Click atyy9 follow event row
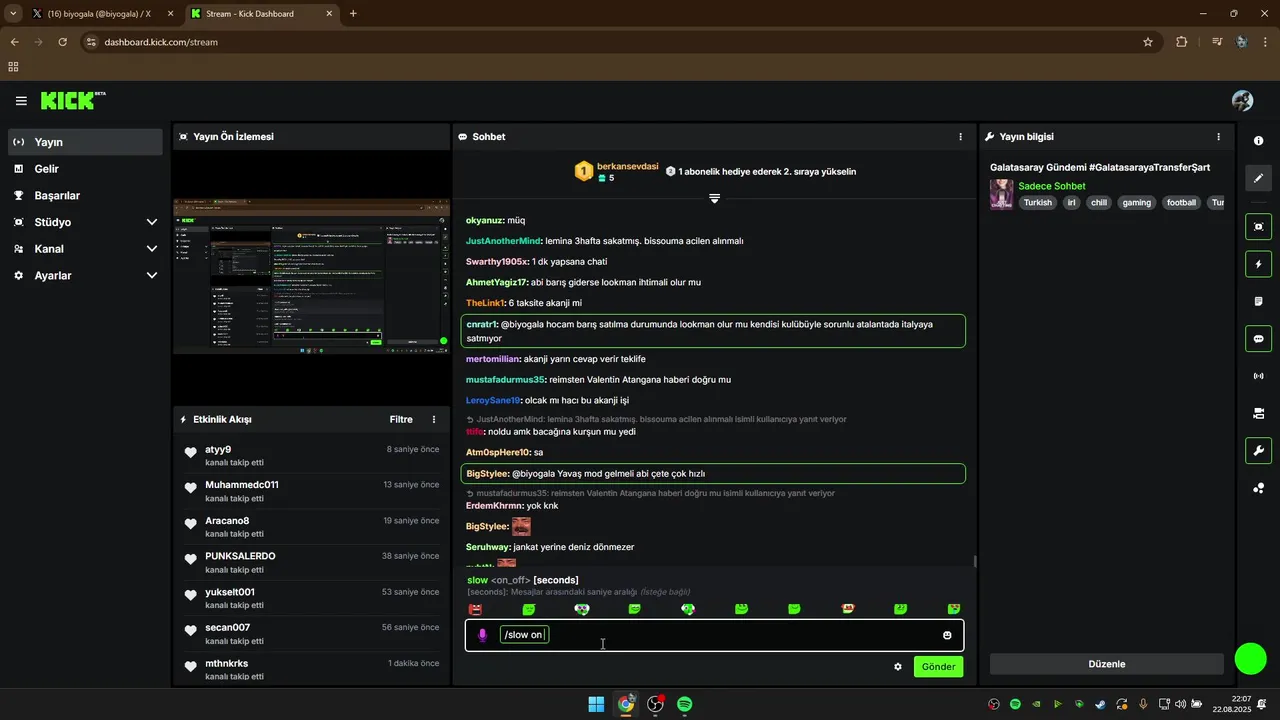Image resolution: width=1280 pixels, height=720 pixels. 311,455
